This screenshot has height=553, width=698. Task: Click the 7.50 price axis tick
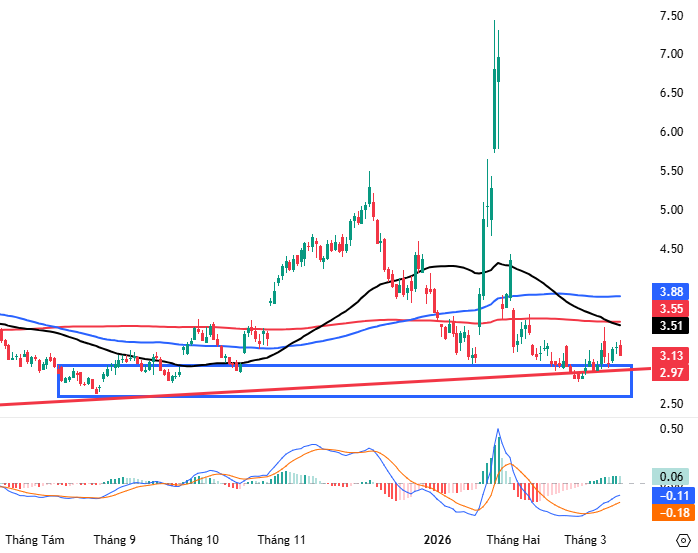point(671,16)
